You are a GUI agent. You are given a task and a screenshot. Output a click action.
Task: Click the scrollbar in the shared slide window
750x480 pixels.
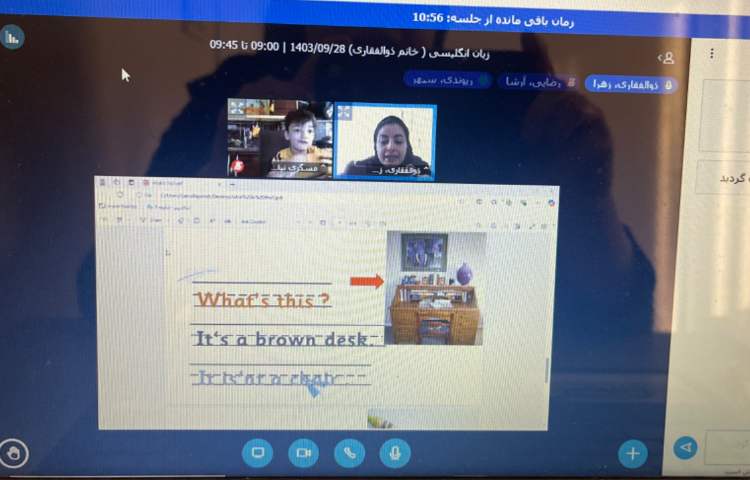point(547,370)
